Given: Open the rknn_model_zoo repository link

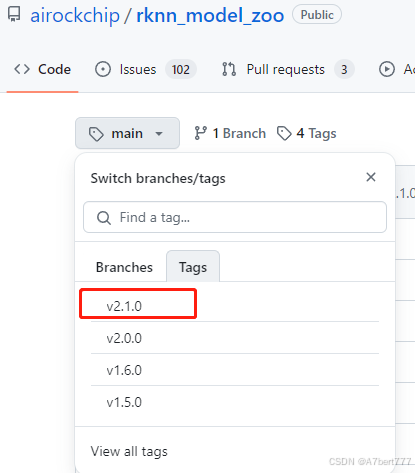Looking at the screenshot, I should tap(210, 16).
